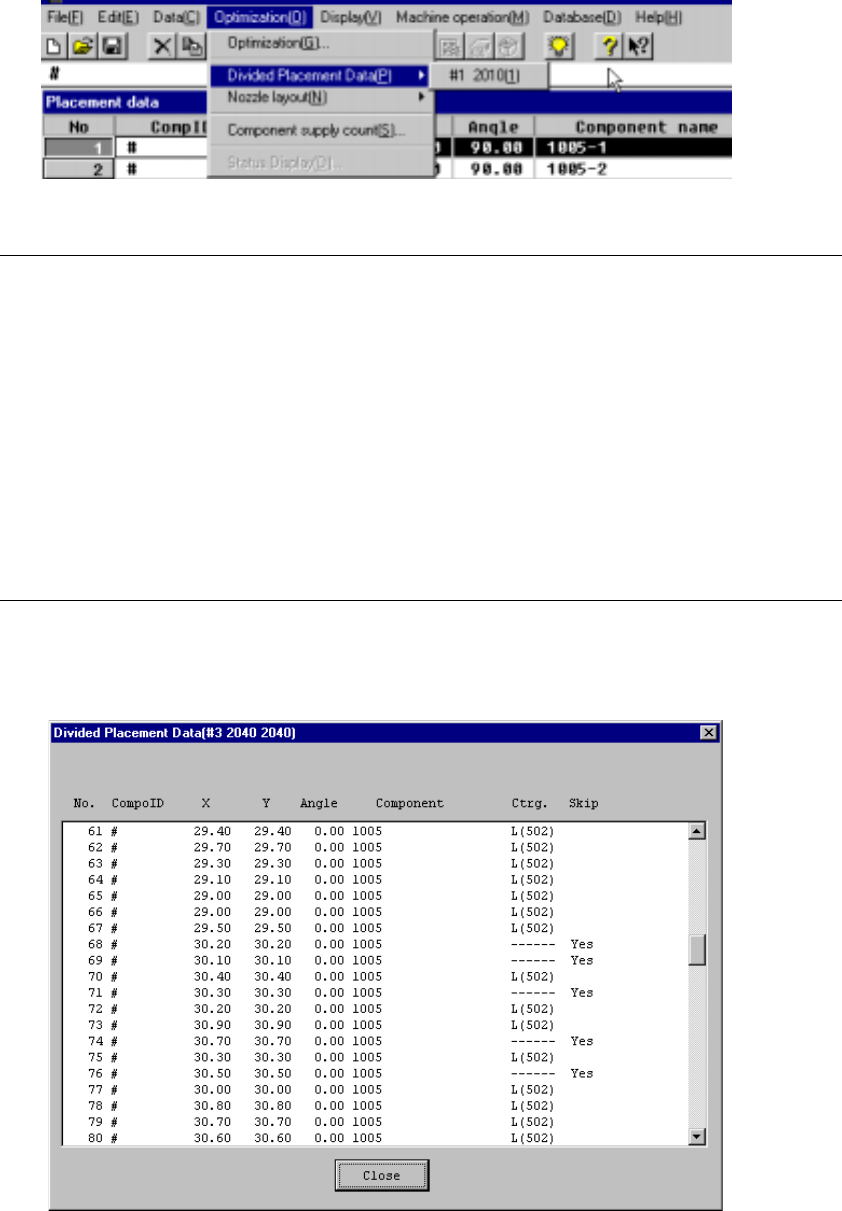Screen dimensions: 842x1211
Task: Click the scrollbar down arrow in list
Action: pos(698,1137)
